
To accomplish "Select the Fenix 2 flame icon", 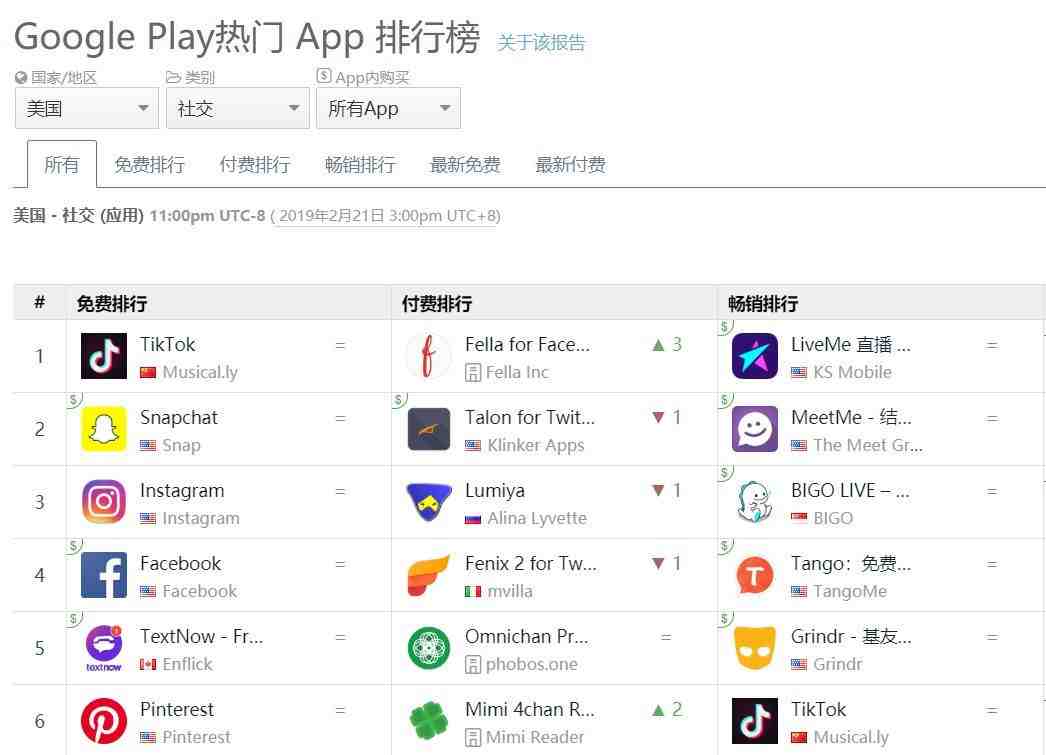I will pos(428,575).
